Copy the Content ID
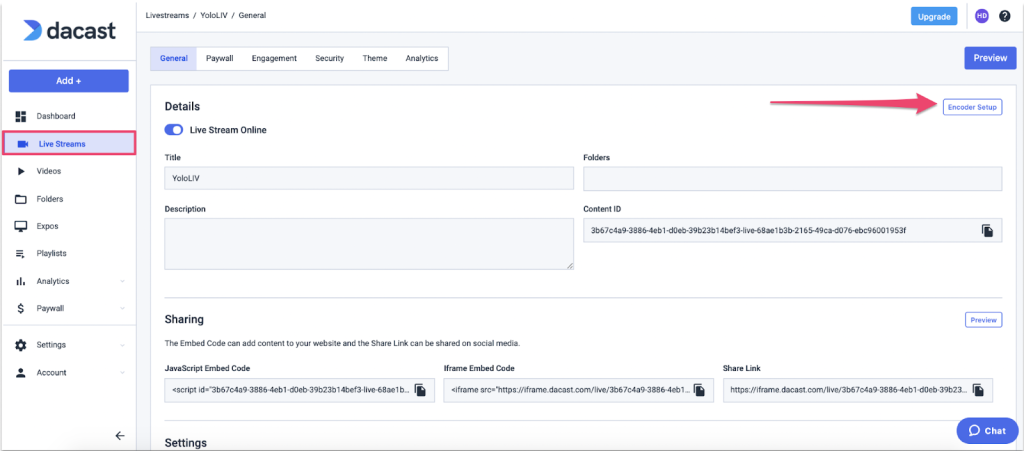This screenshot has width=1024, height=451. (987, 230)
